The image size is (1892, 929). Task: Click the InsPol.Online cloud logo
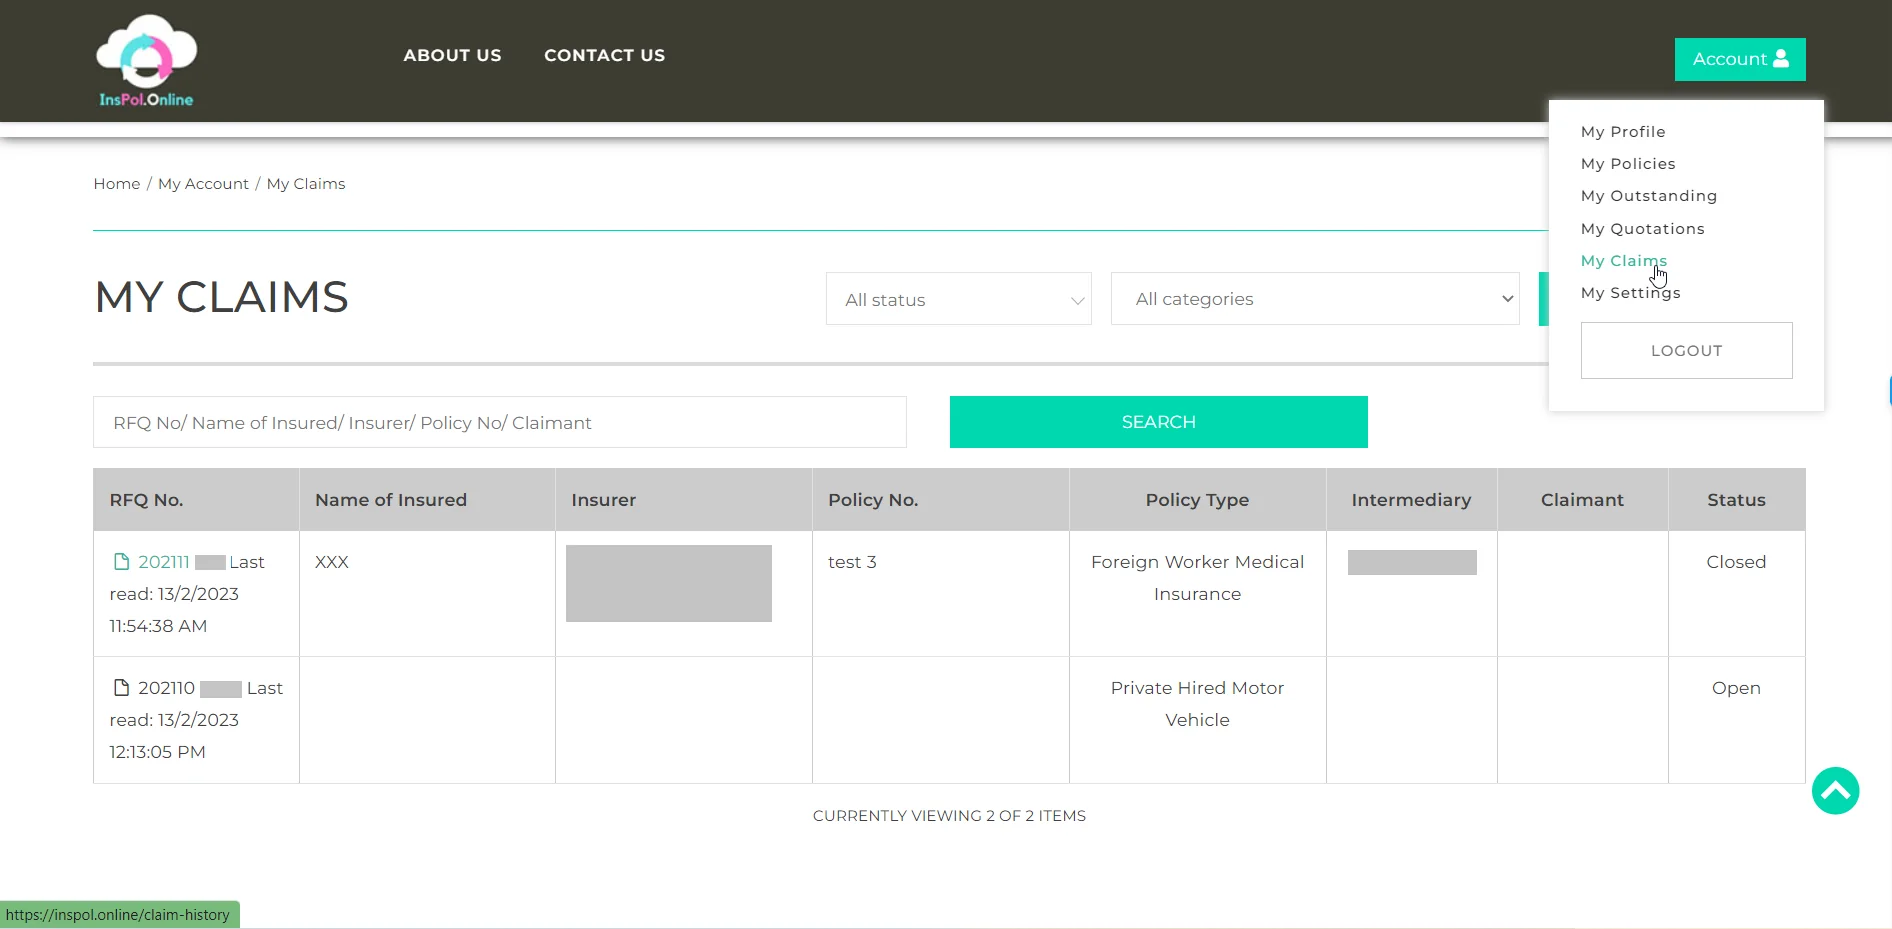(x=146, y=60)
